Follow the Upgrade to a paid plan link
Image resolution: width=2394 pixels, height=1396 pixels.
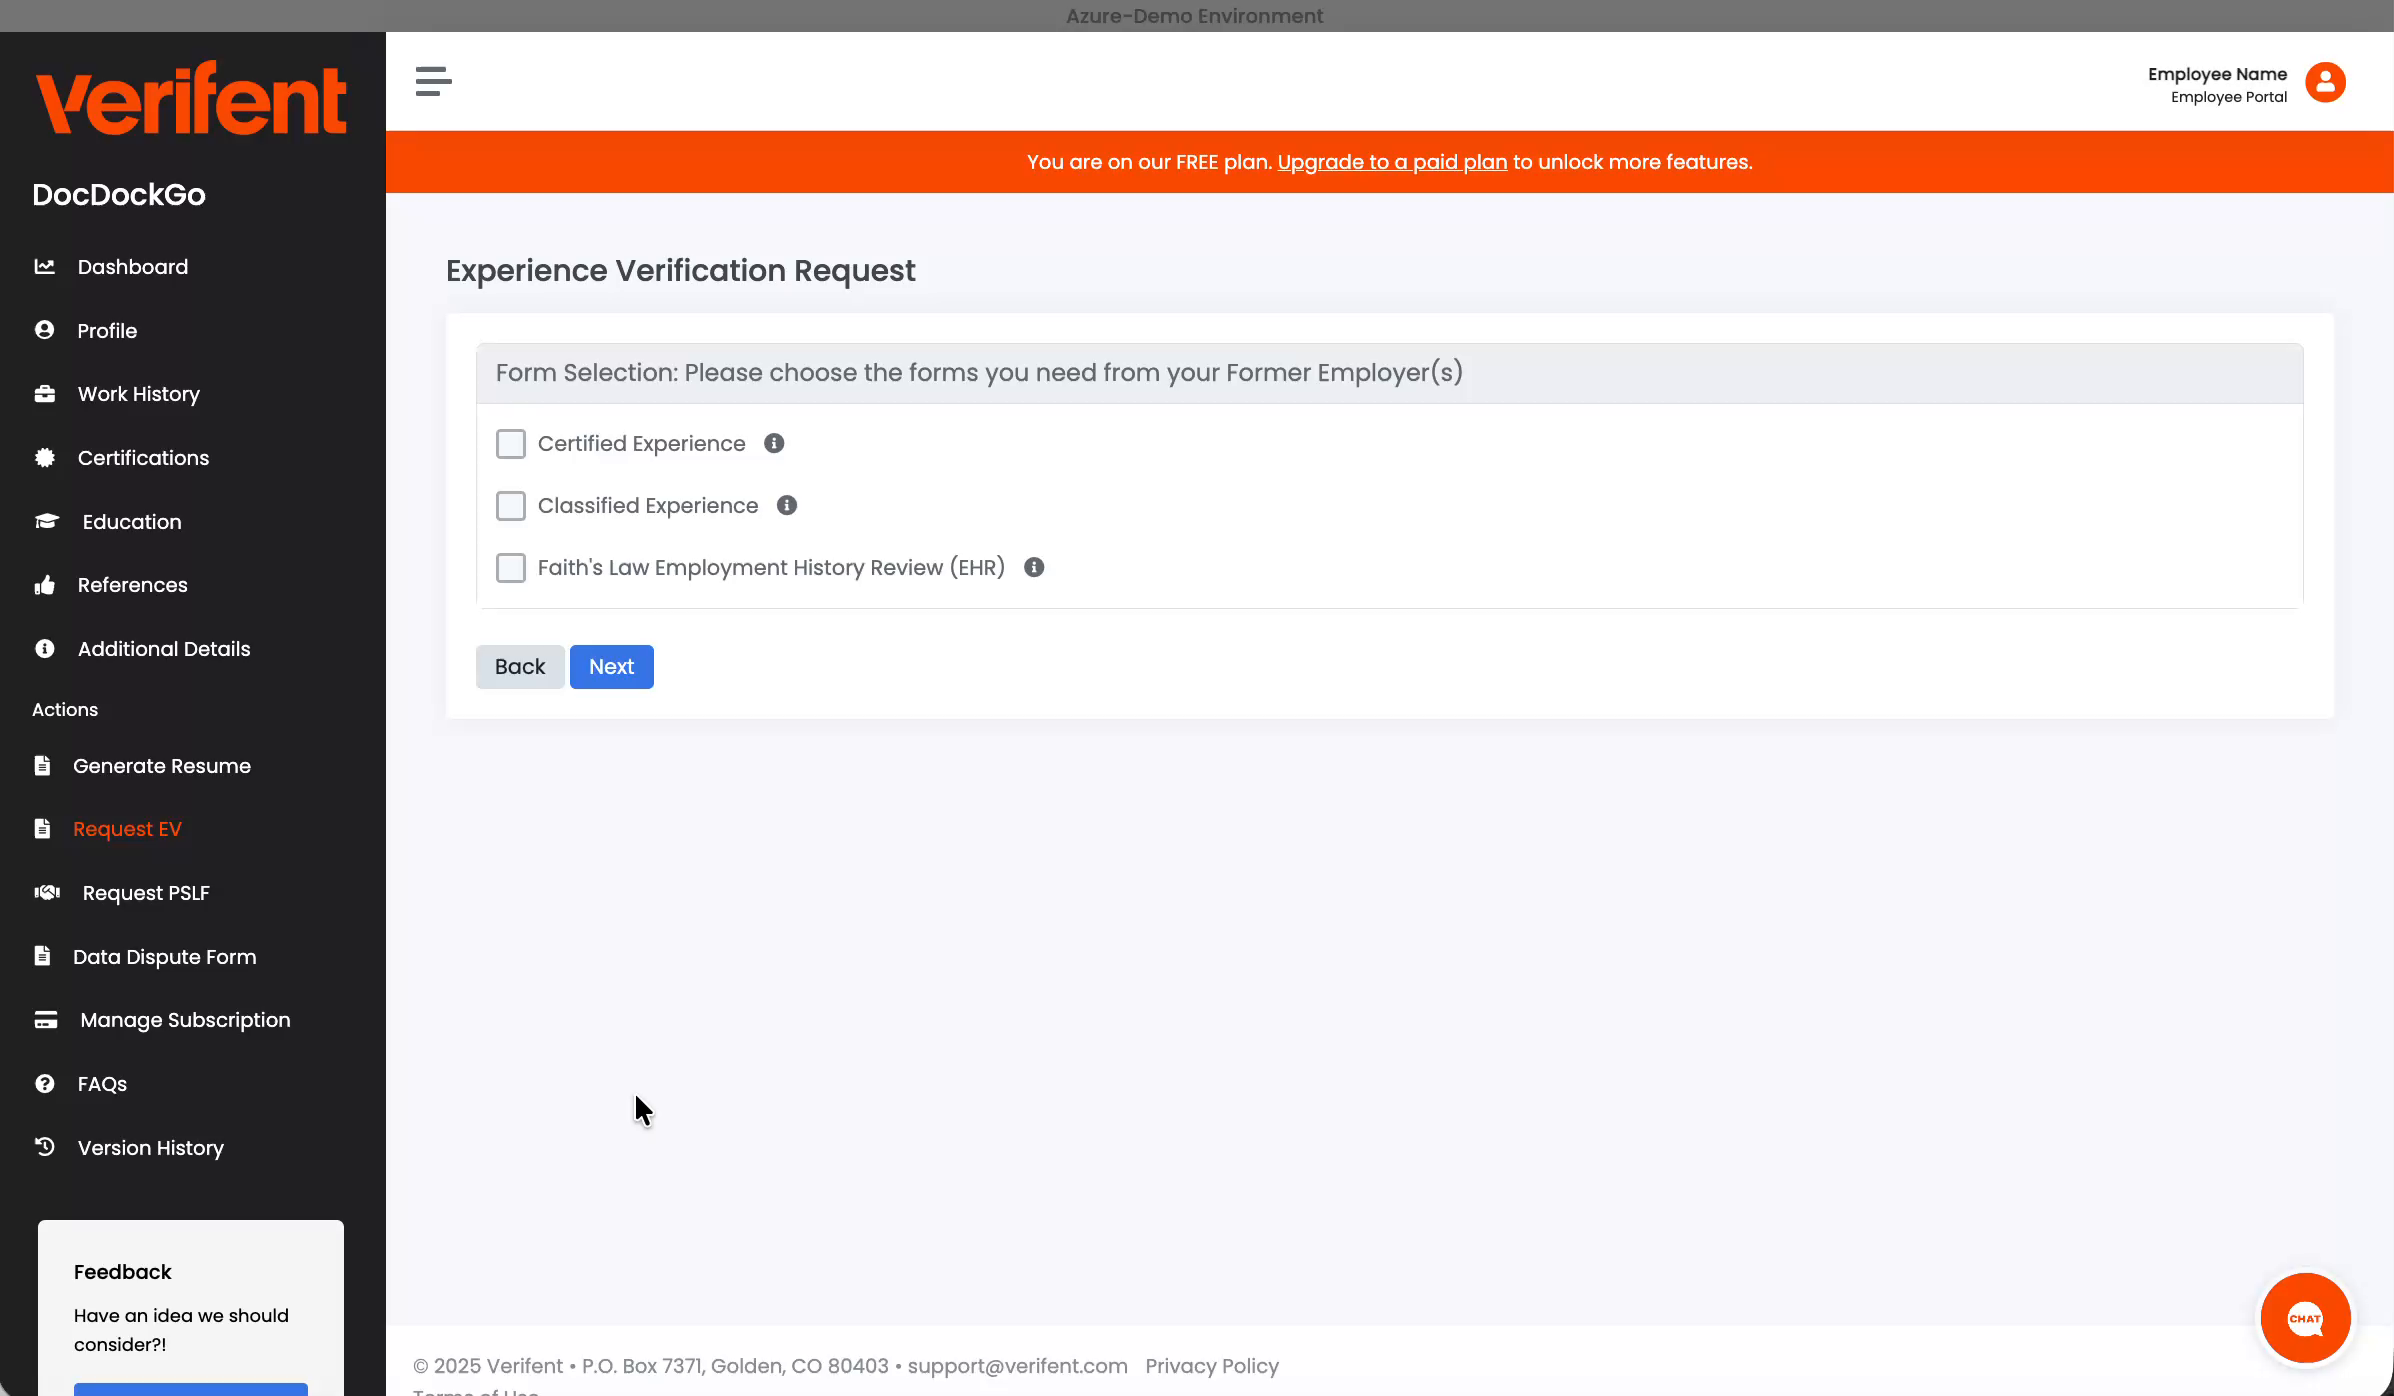tap(1392, 161)
